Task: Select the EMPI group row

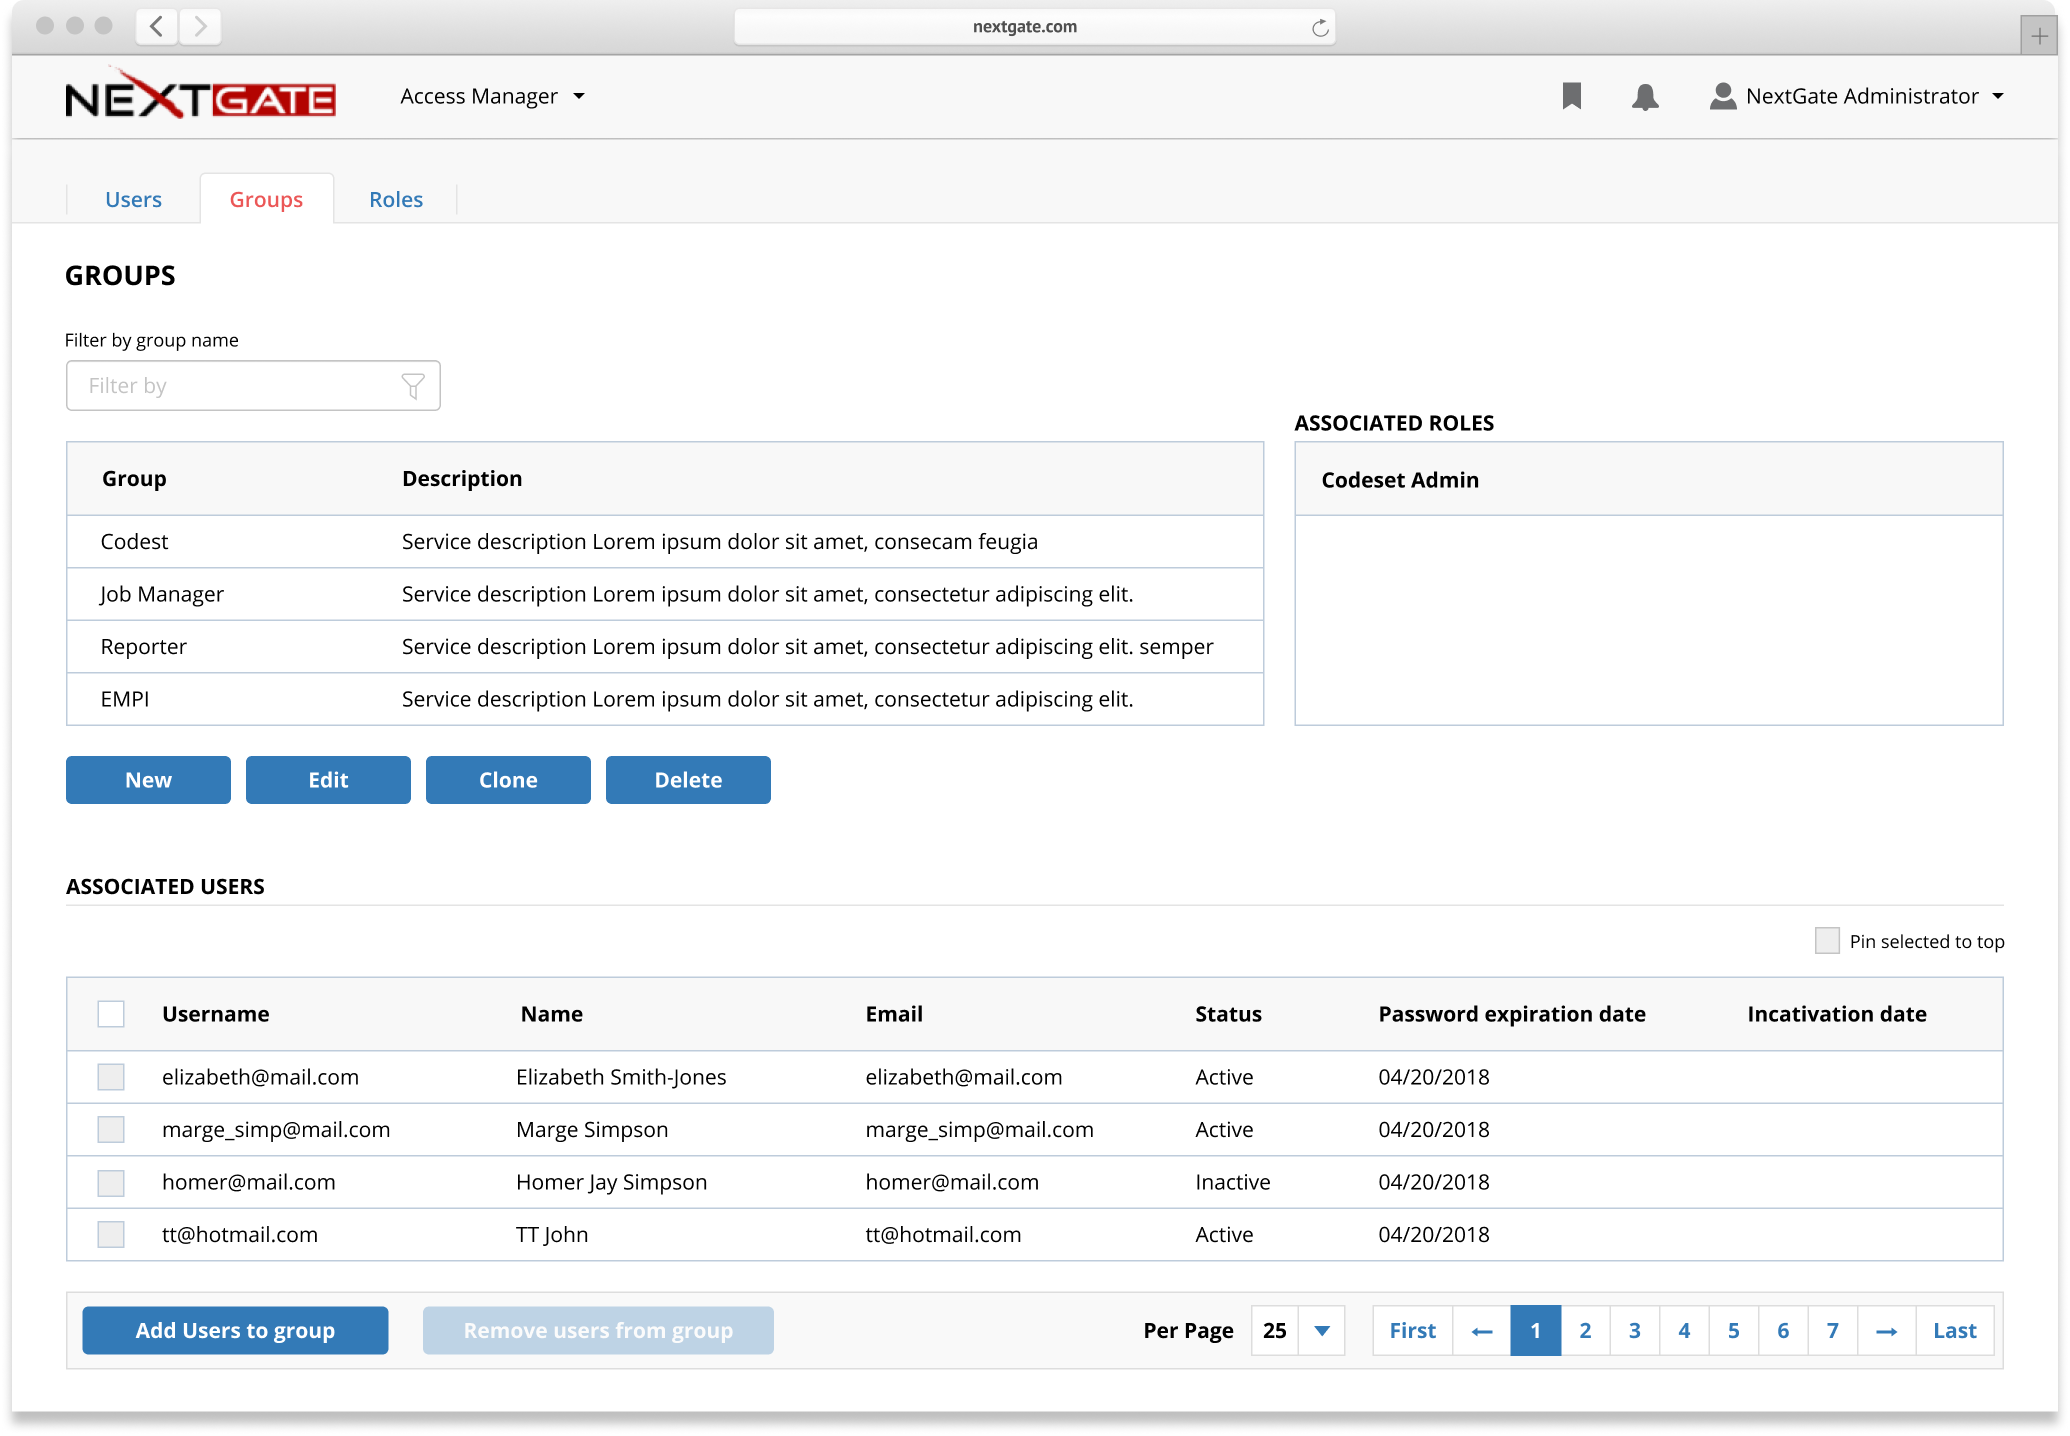Action: (x=665, y=699)
